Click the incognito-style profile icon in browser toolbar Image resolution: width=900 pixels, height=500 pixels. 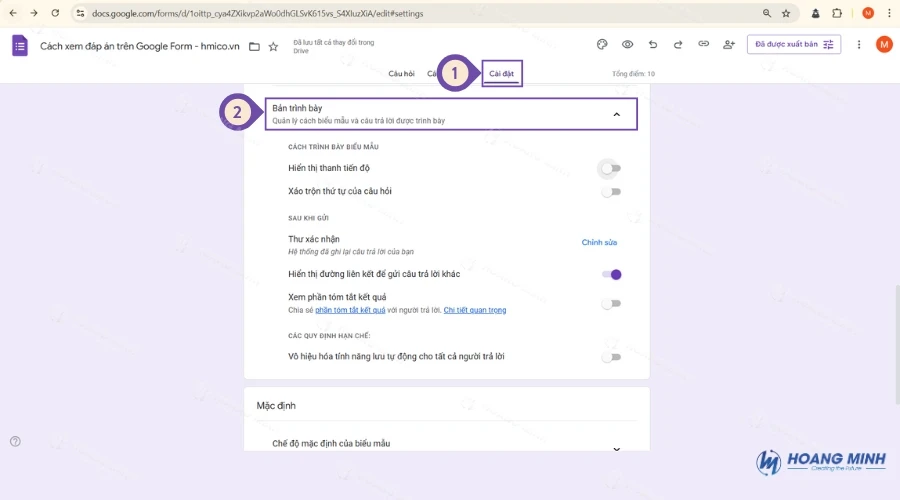816,13
